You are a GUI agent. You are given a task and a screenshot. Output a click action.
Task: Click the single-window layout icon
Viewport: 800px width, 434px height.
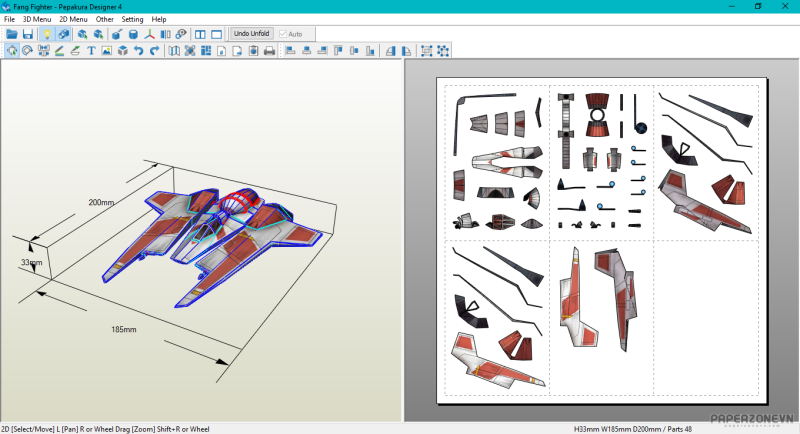pyautogui.click(x=216, y=34)
